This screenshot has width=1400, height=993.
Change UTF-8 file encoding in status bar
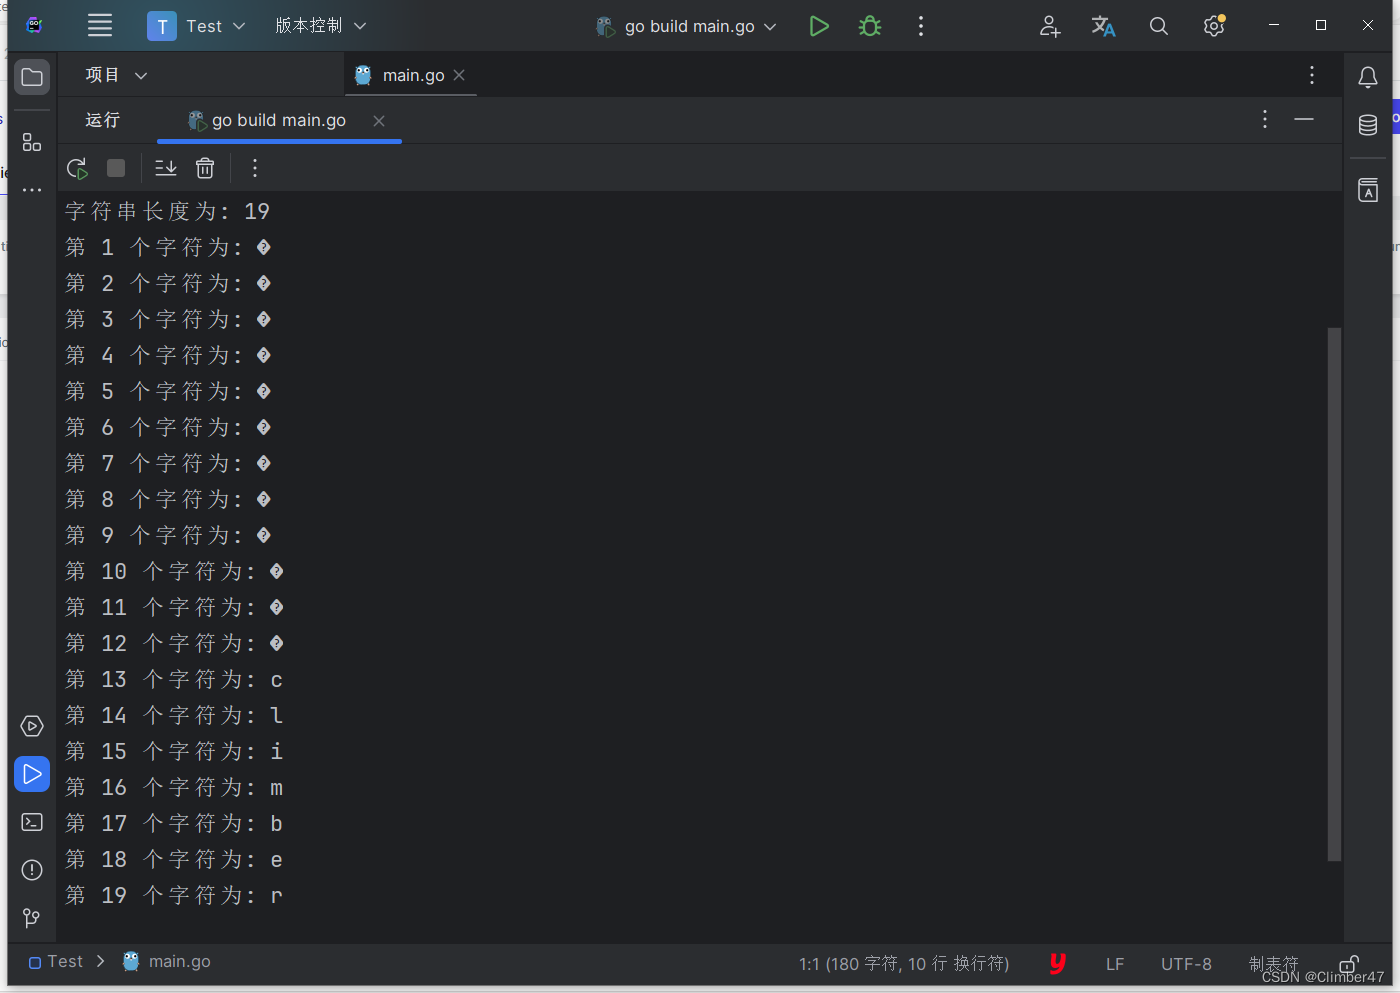pos(1186,964)
